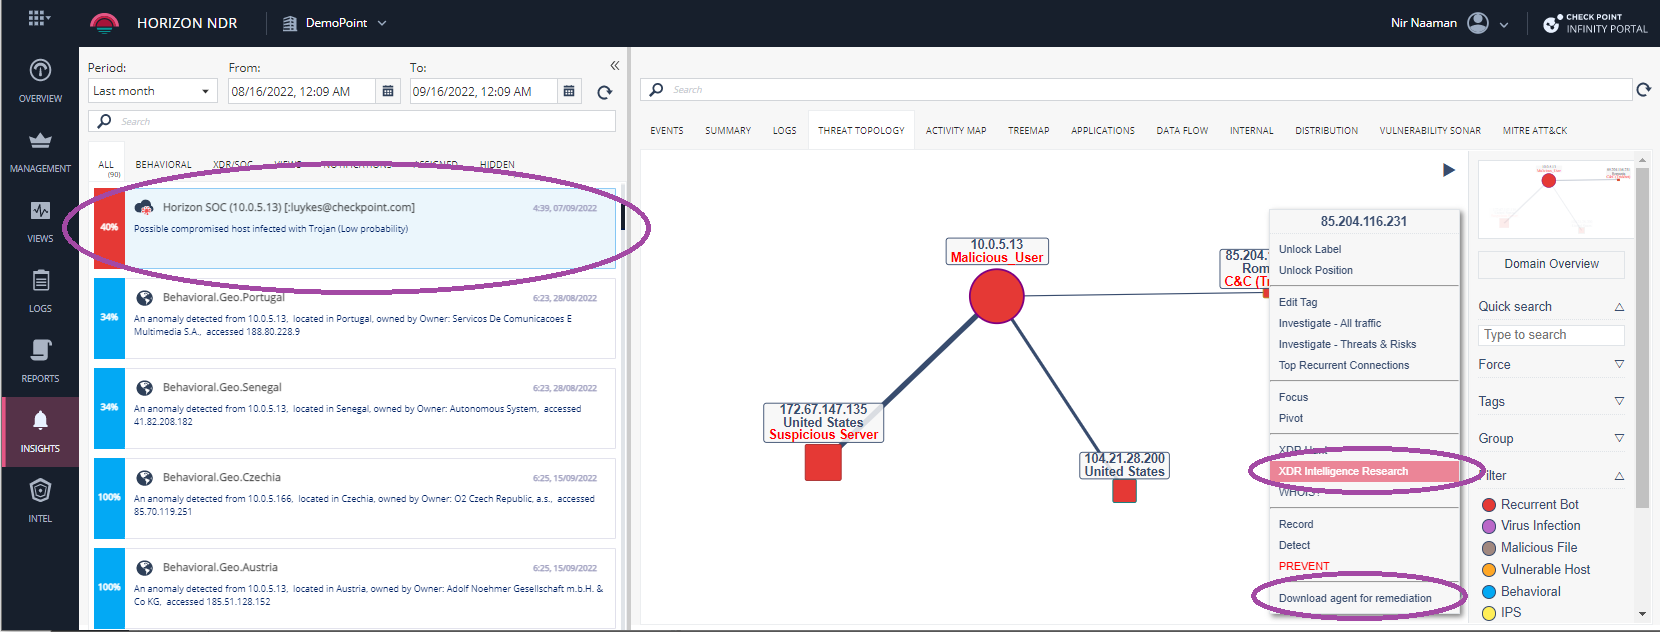Open the Overview sidebar icon

pyautogui.click(x=40, y=80)
